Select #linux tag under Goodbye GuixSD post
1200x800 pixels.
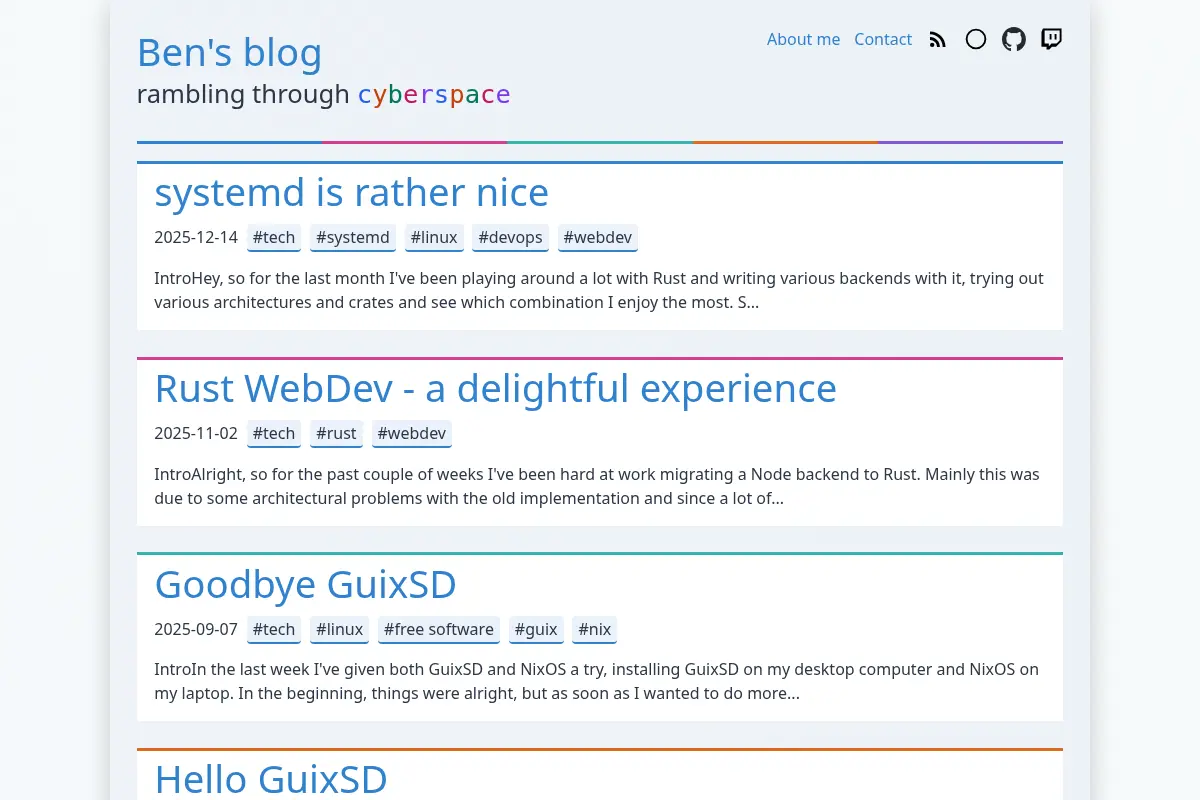pyautogui.click(x=339, y=629)
